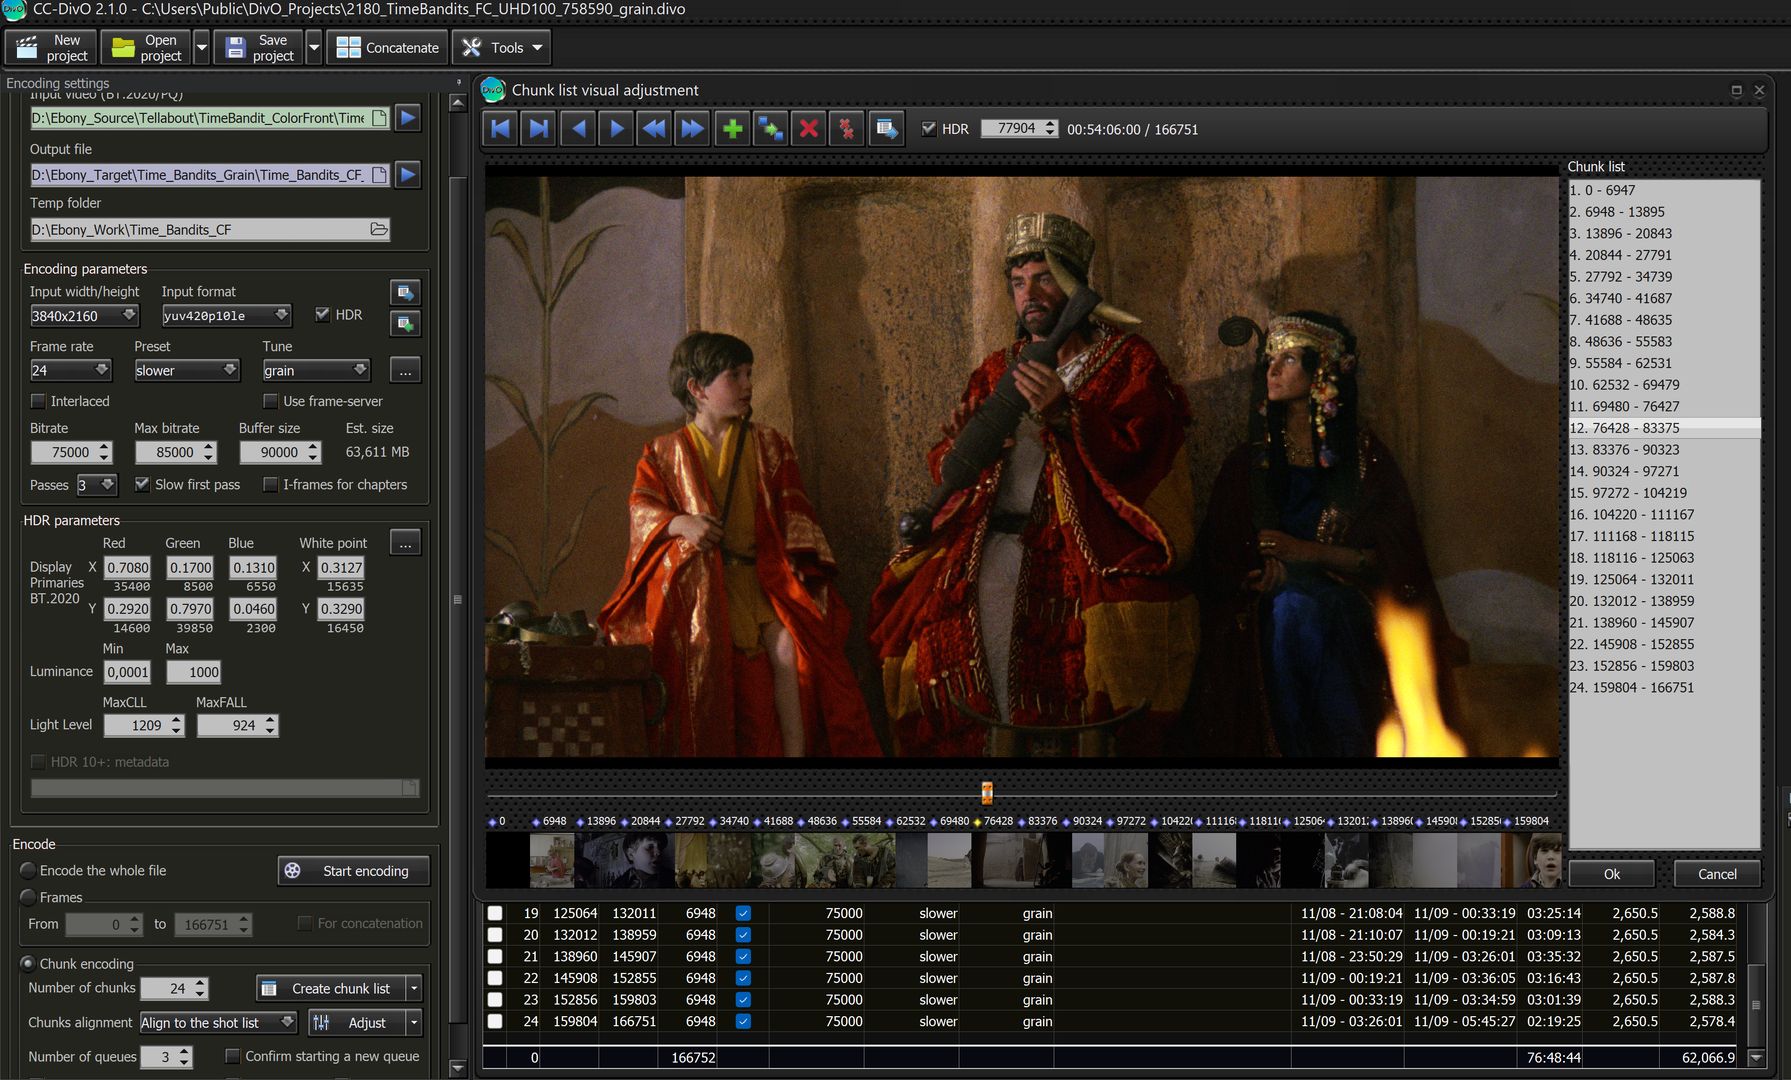Delete all chunk points with double red X

pos(847,129)
